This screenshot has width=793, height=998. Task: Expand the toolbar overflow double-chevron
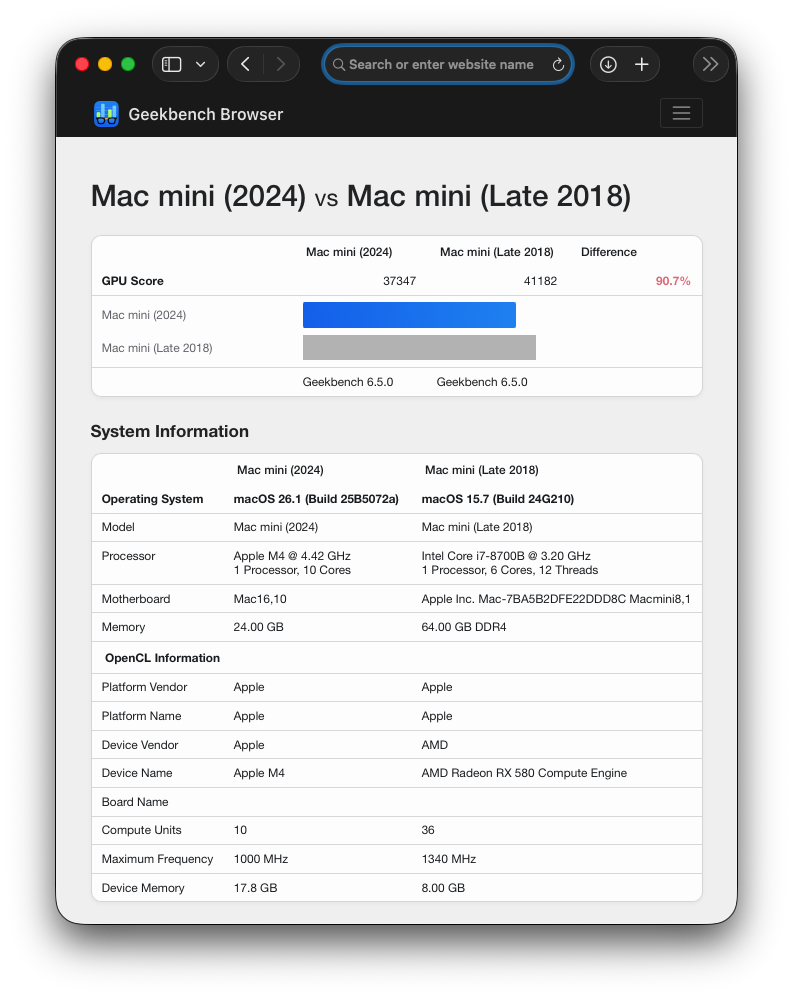click(x=710, y=64)
